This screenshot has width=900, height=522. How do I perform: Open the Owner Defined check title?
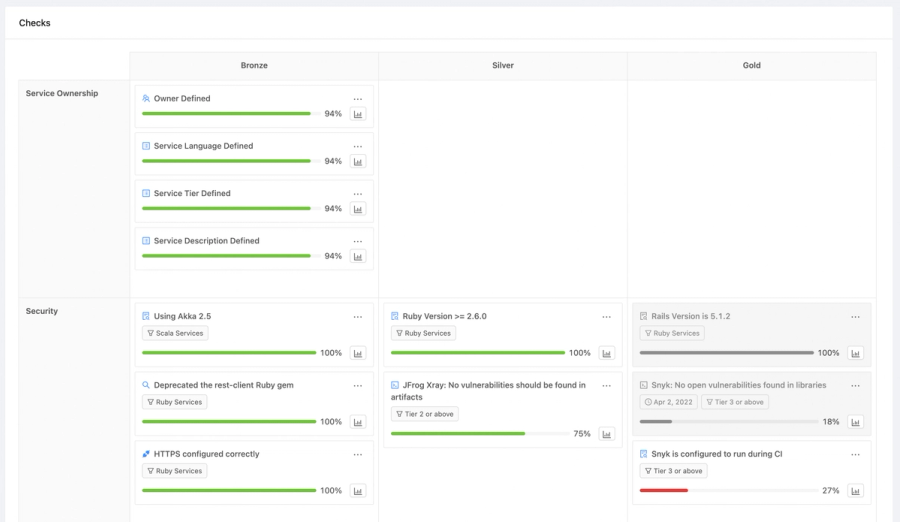click(182, 99)
